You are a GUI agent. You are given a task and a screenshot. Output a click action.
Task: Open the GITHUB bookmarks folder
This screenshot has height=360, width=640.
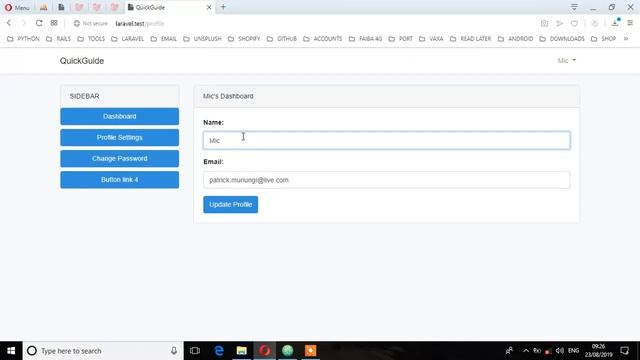[282, 39]
